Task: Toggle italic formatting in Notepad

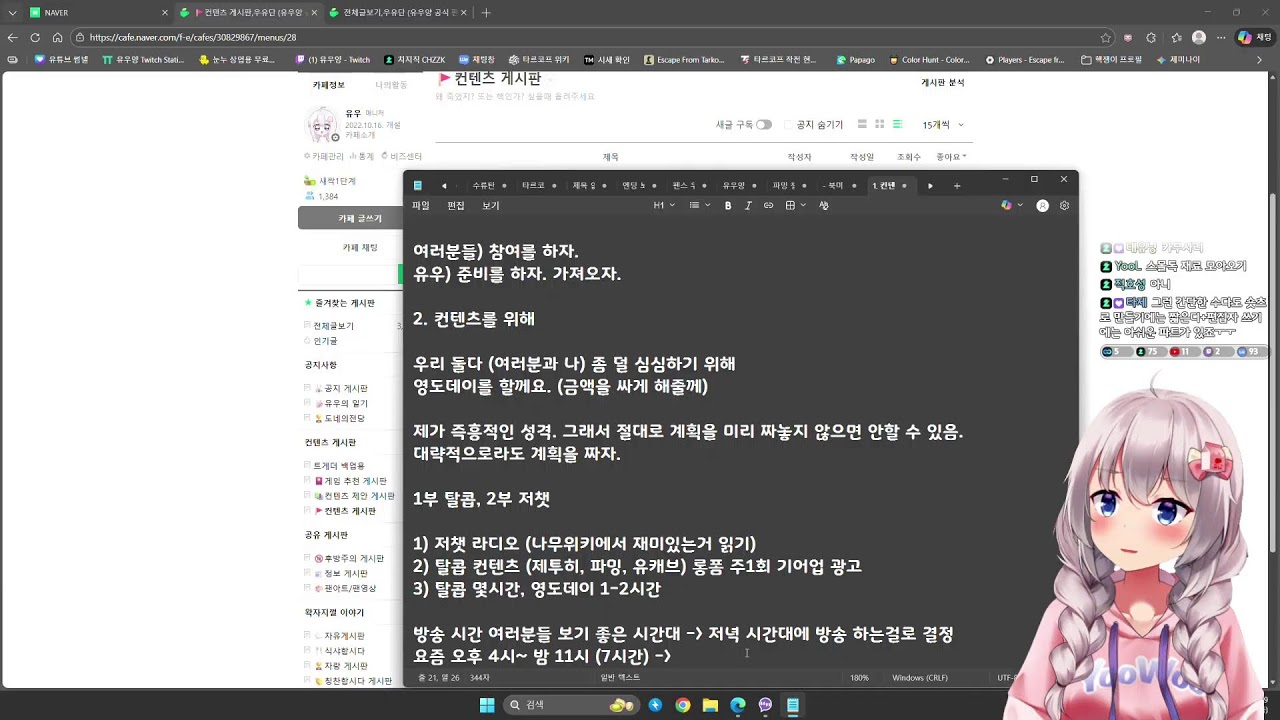Action: pyautogui.click(x=748, y=205)
